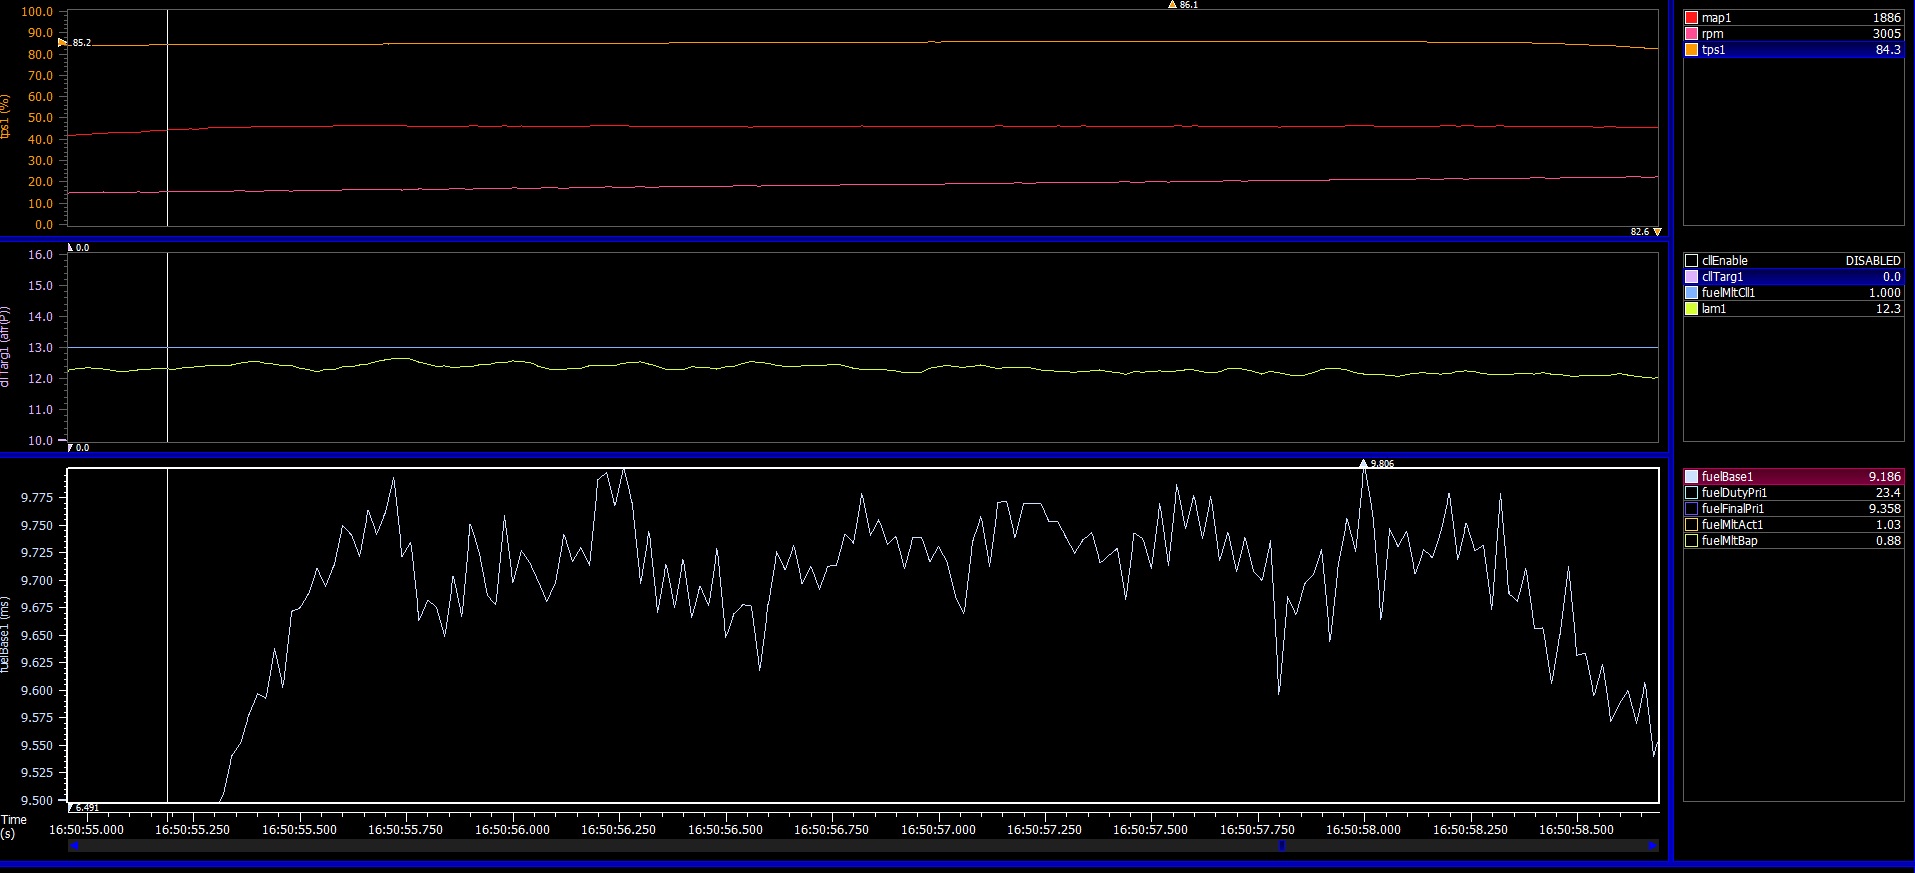Toggle the fuelMltBap channel checkbox
Viewport: 1915px width, 873px height.
pyautogui.click(x=1691, y=541)
